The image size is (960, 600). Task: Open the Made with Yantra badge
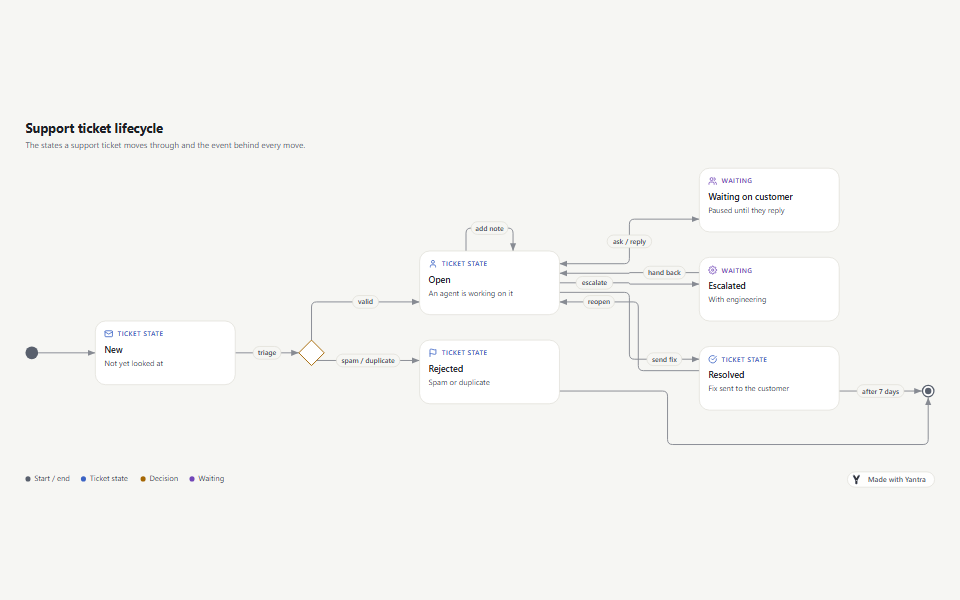pyautogui.click(x=891, y=479)
